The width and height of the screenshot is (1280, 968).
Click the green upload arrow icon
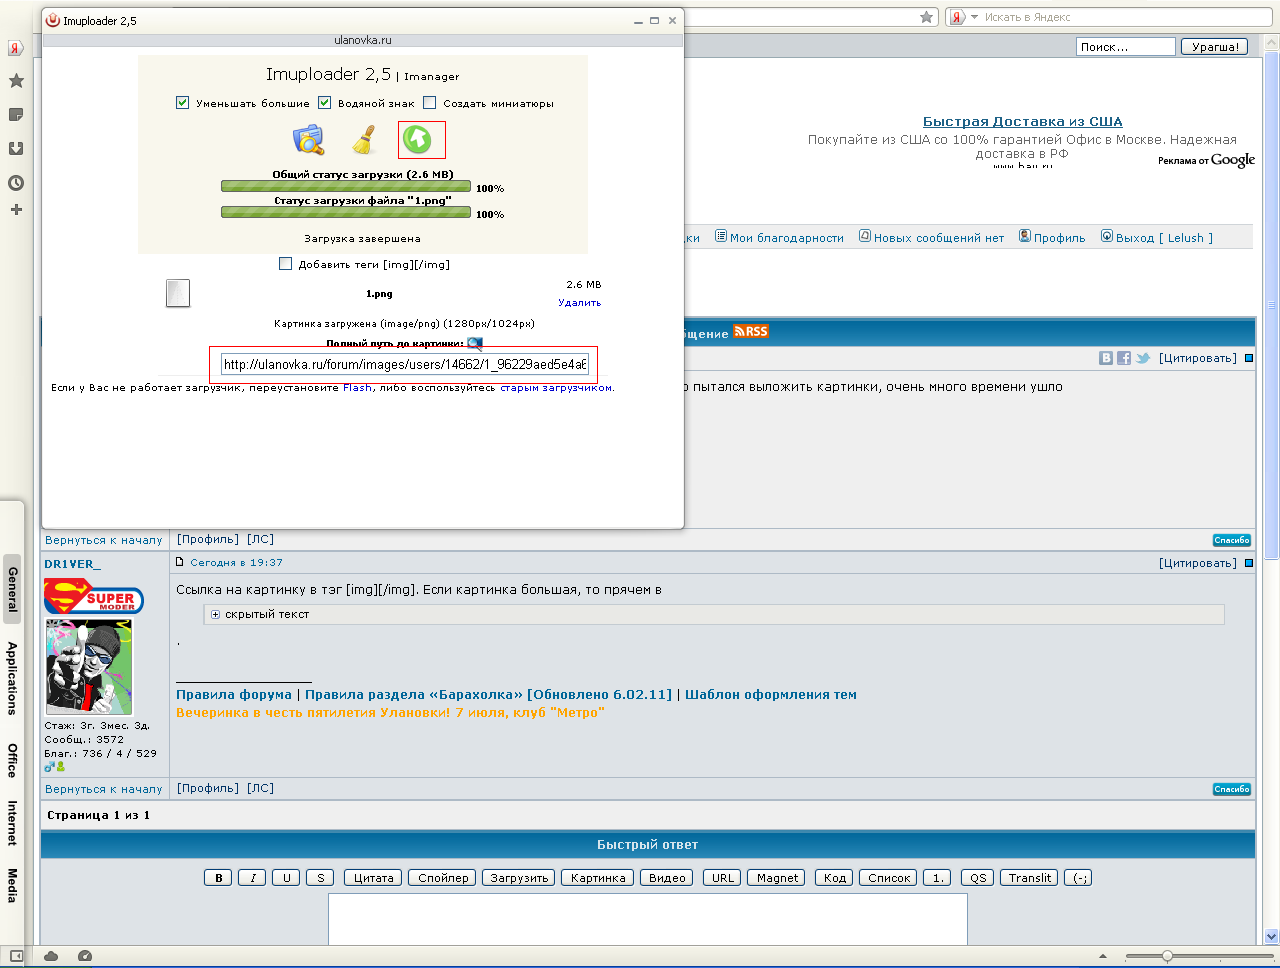[x=418, y=140]
